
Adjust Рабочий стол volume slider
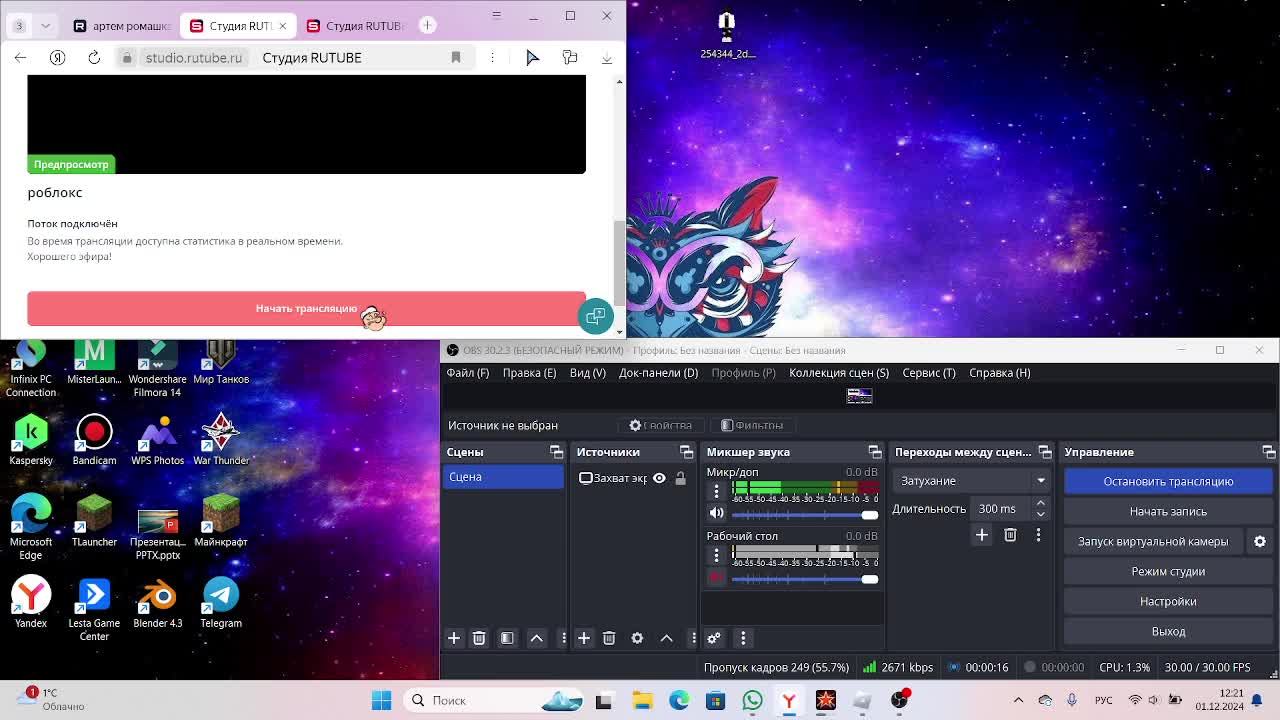click(x=805, y=578)
